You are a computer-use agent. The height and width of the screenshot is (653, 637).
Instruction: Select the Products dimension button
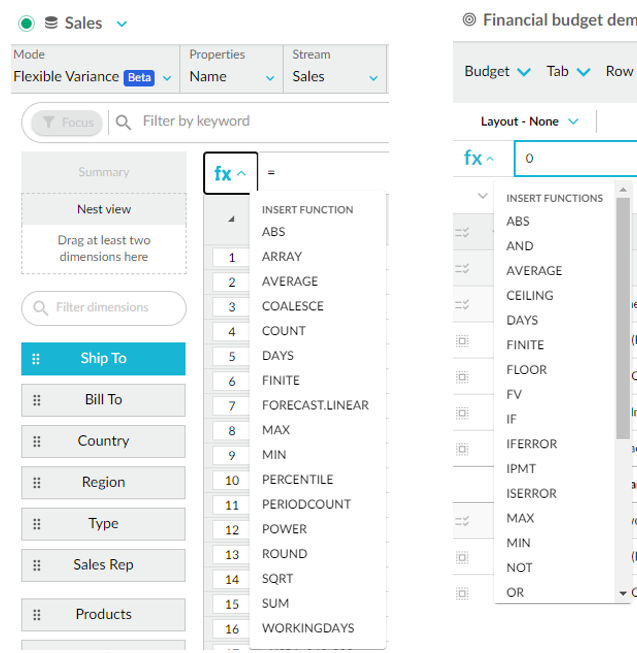pyautogui.click(x=103, y=614)
